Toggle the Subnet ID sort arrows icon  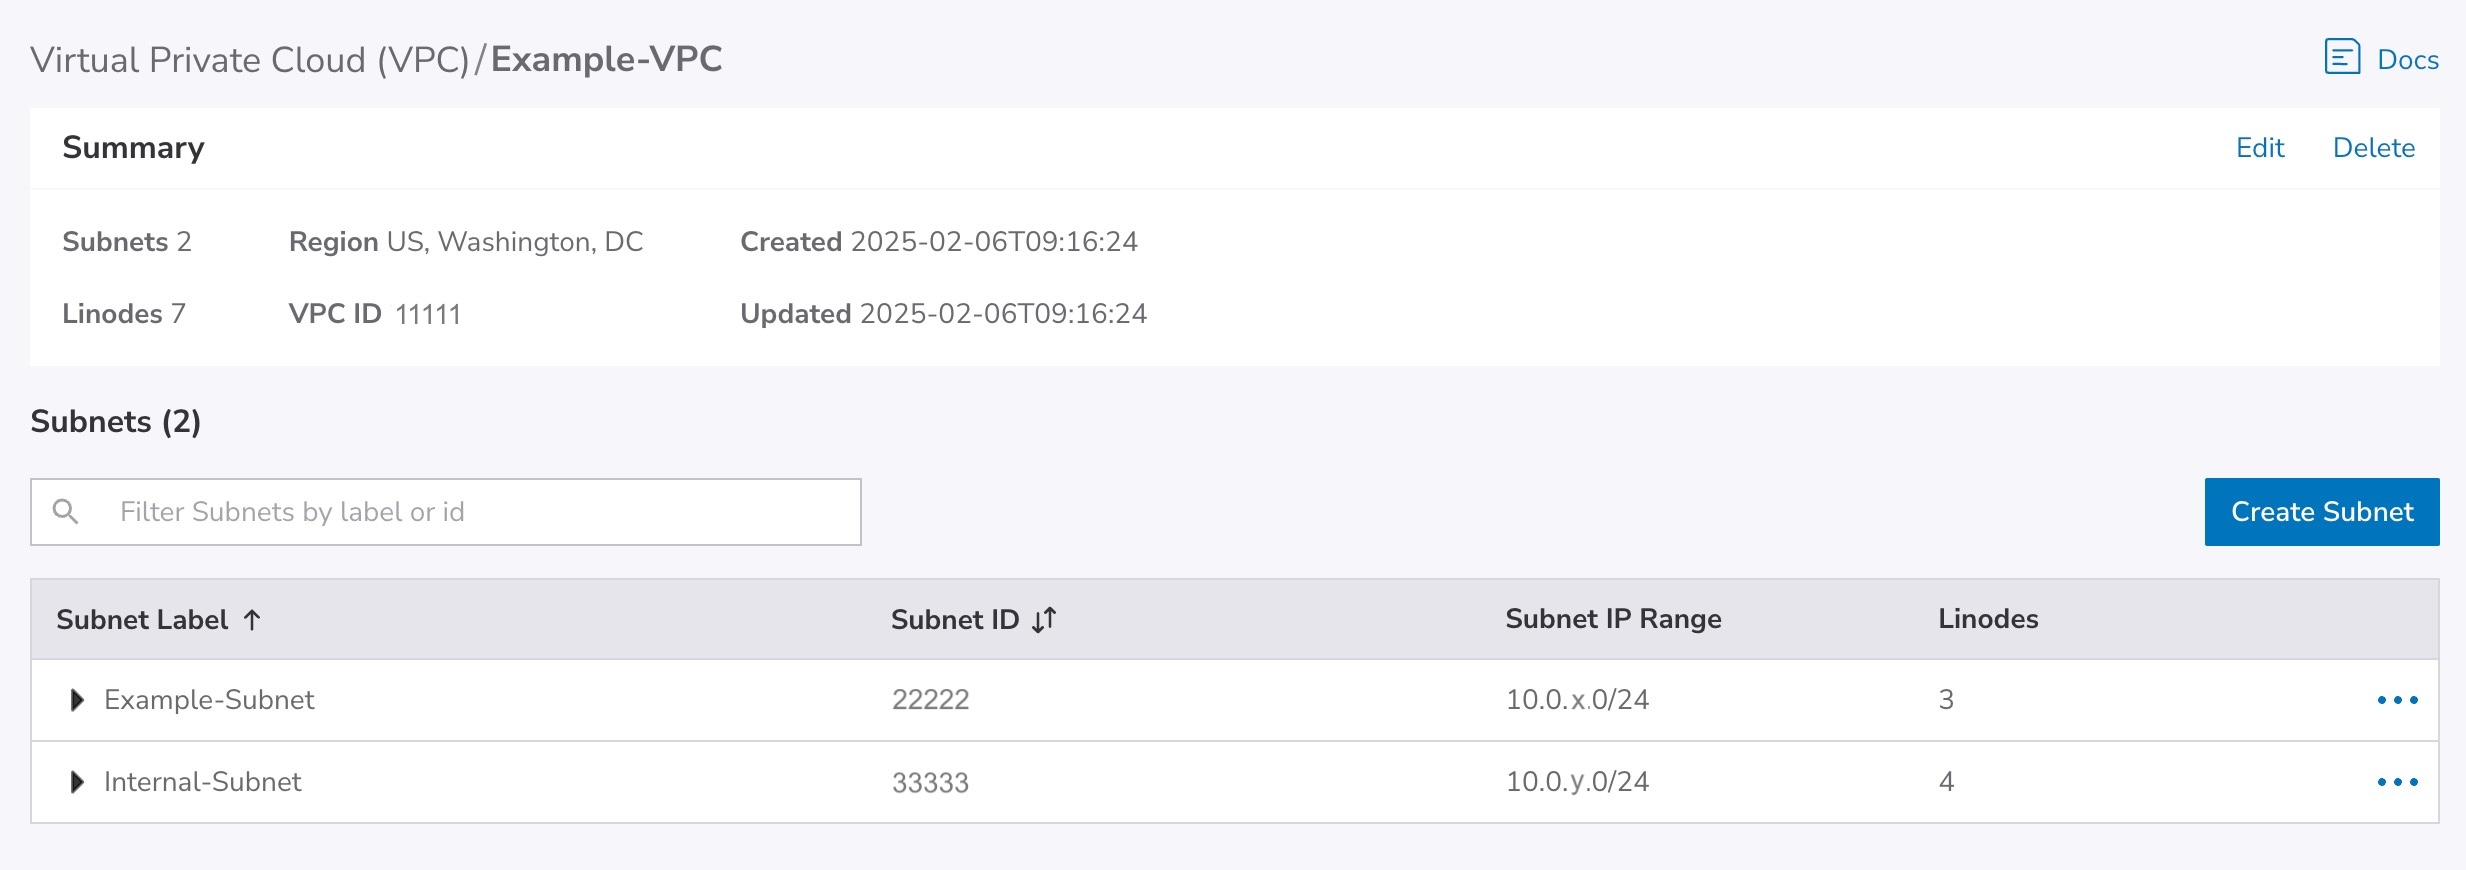coord(1044,620)
